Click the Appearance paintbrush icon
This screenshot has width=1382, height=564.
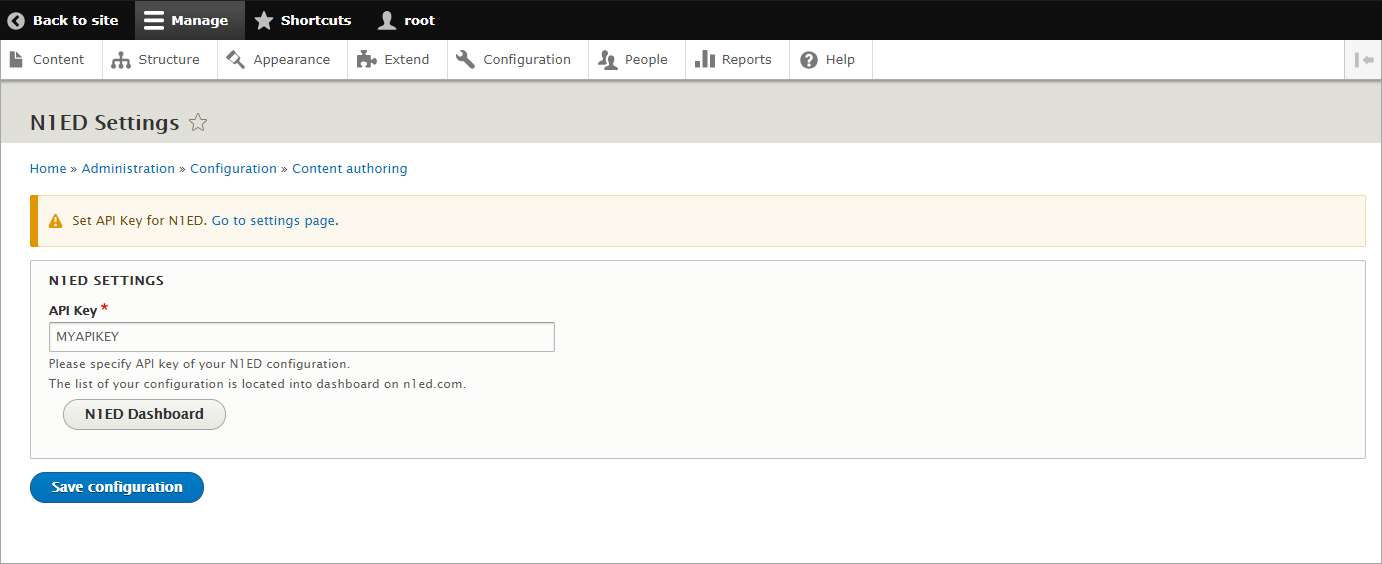tap(235, 60)
